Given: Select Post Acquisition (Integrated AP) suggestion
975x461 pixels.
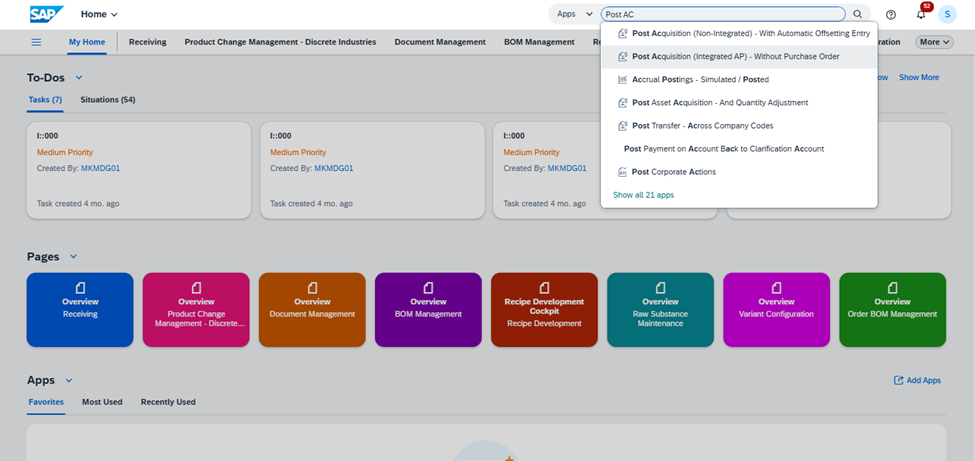Looking at the screenshot, I should point(739,57).
